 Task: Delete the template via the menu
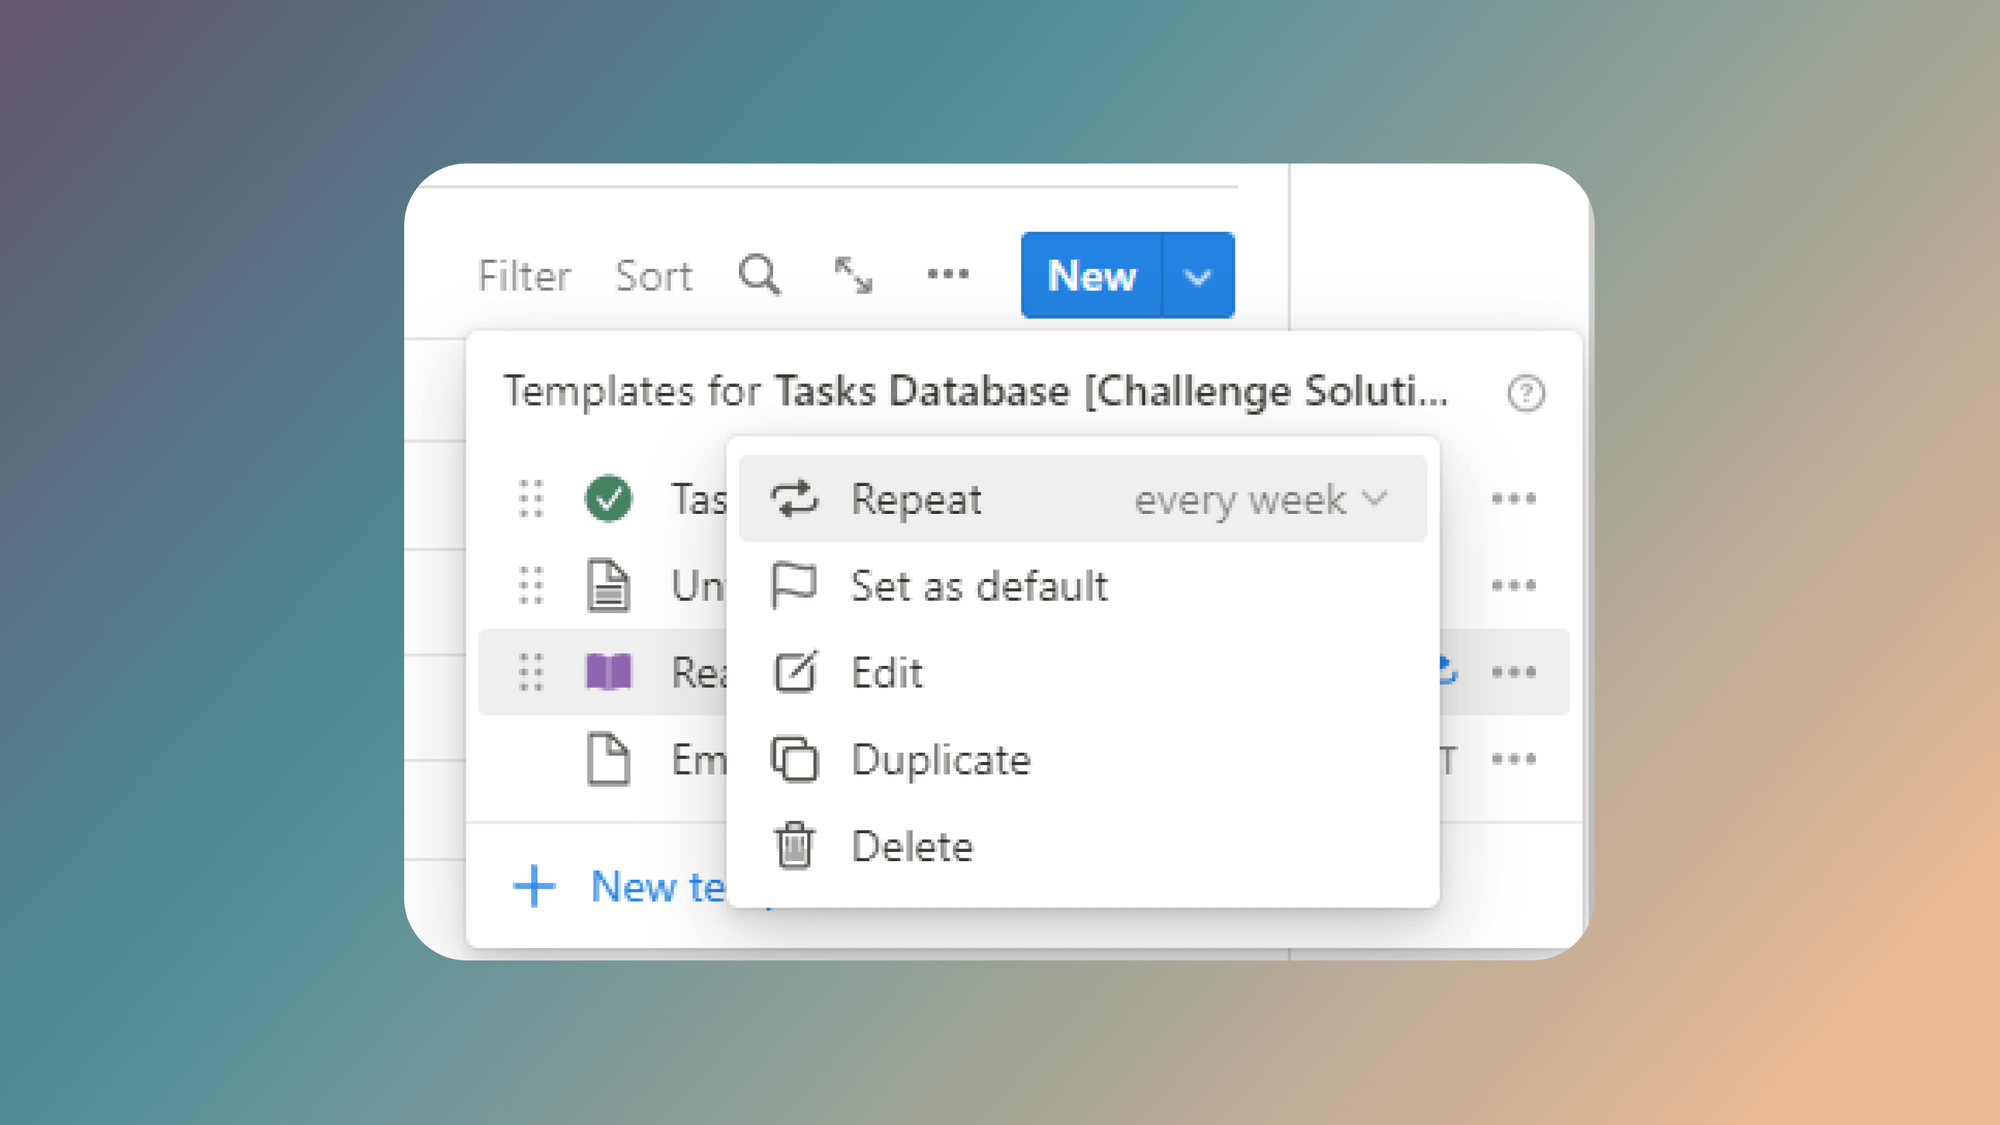911,845
